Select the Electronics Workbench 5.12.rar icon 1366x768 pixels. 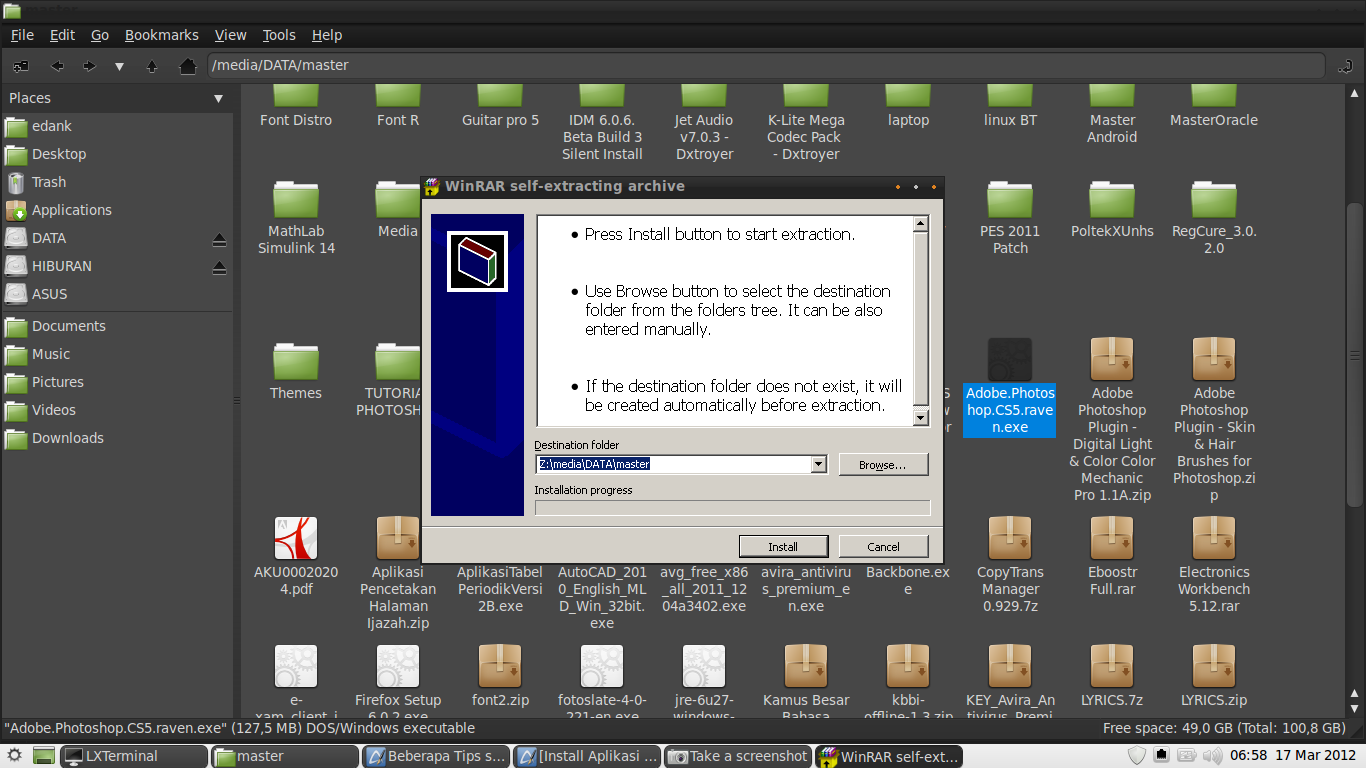1214,538
